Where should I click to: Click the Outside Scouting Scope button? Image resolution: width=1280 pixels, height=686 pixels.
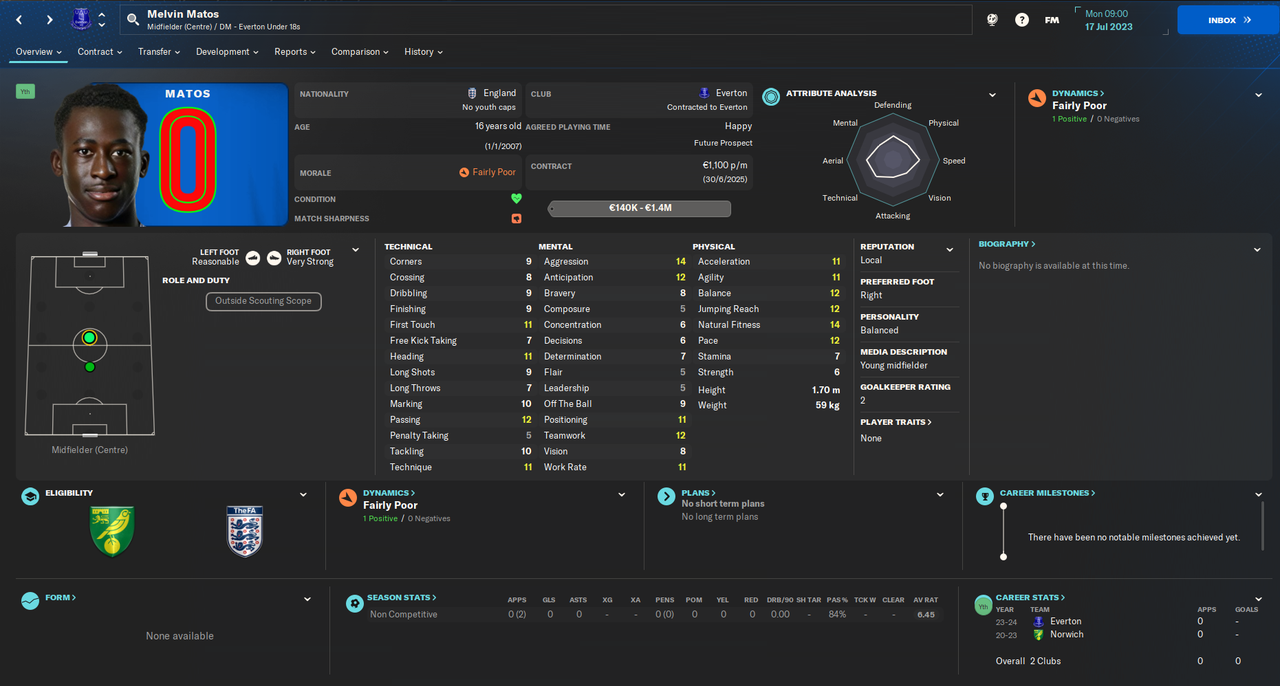(x=264, y=301)
